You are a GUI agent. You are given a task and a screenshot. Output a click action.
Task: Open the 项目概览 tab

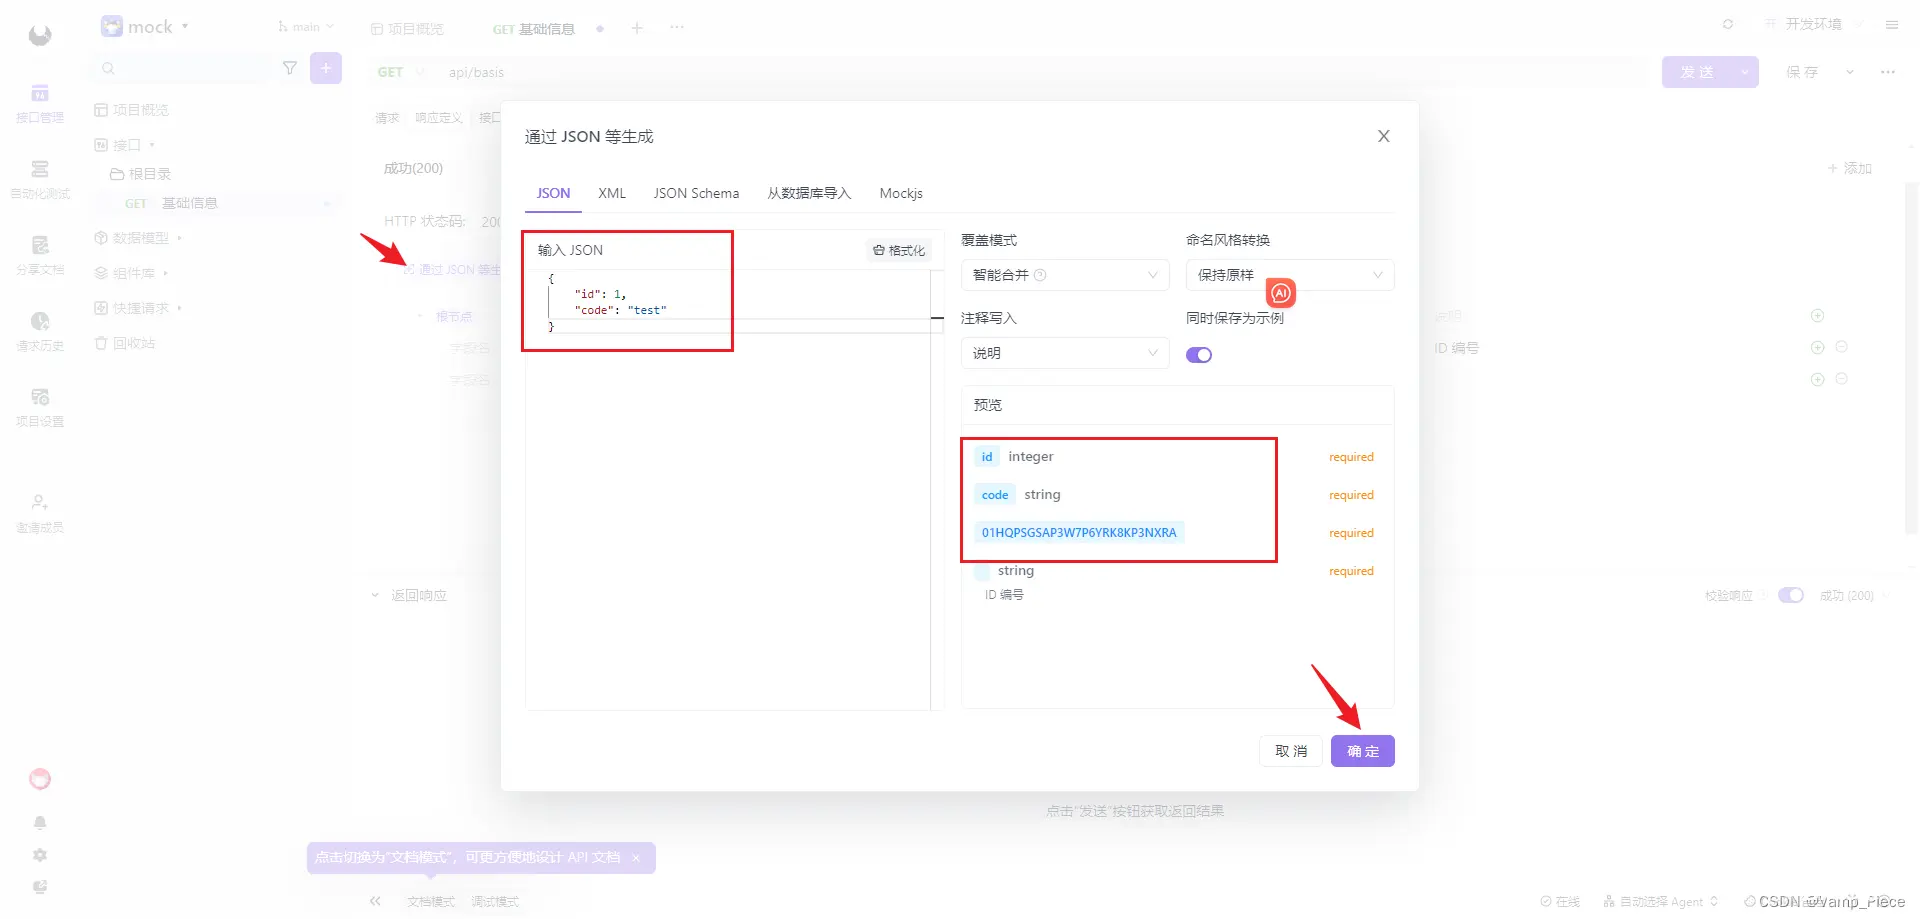coord(407,29)
